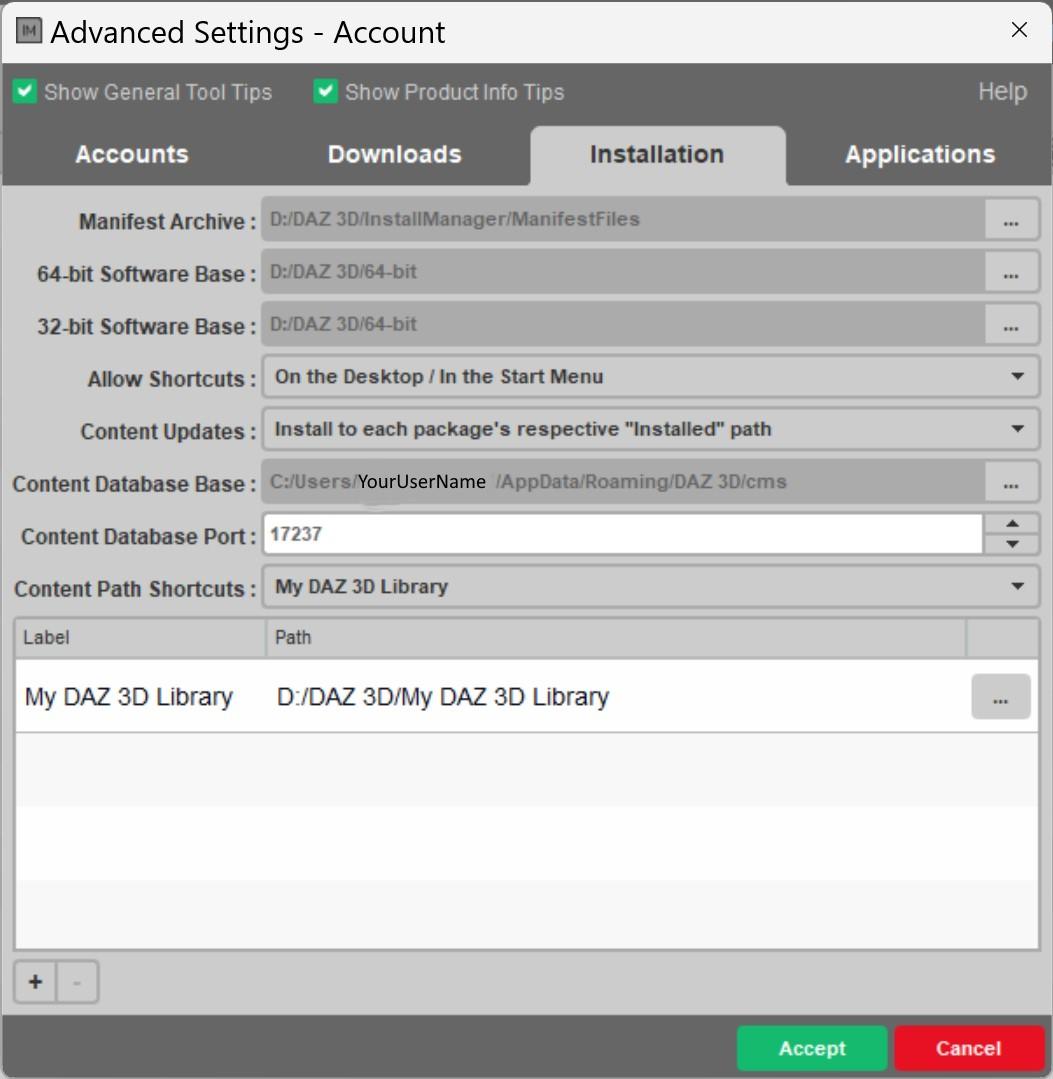Open the Content Updates dropdown
1053x1079 pixels.
[x=650, y=429]
